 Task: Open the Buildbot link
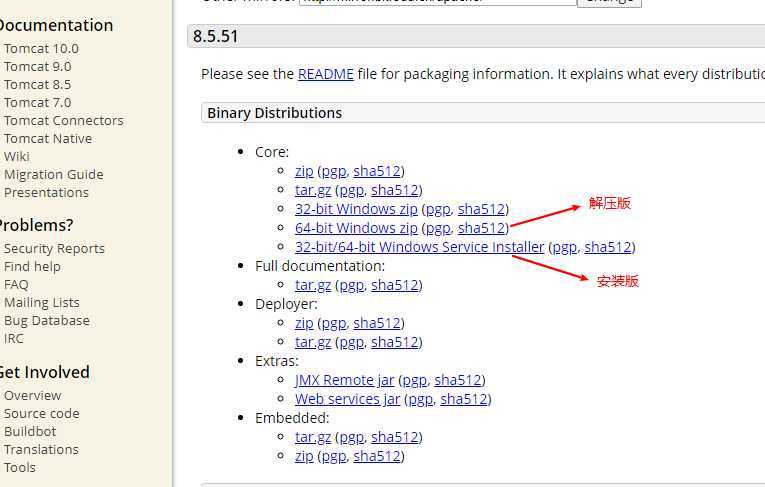click(x=30, y=432)
